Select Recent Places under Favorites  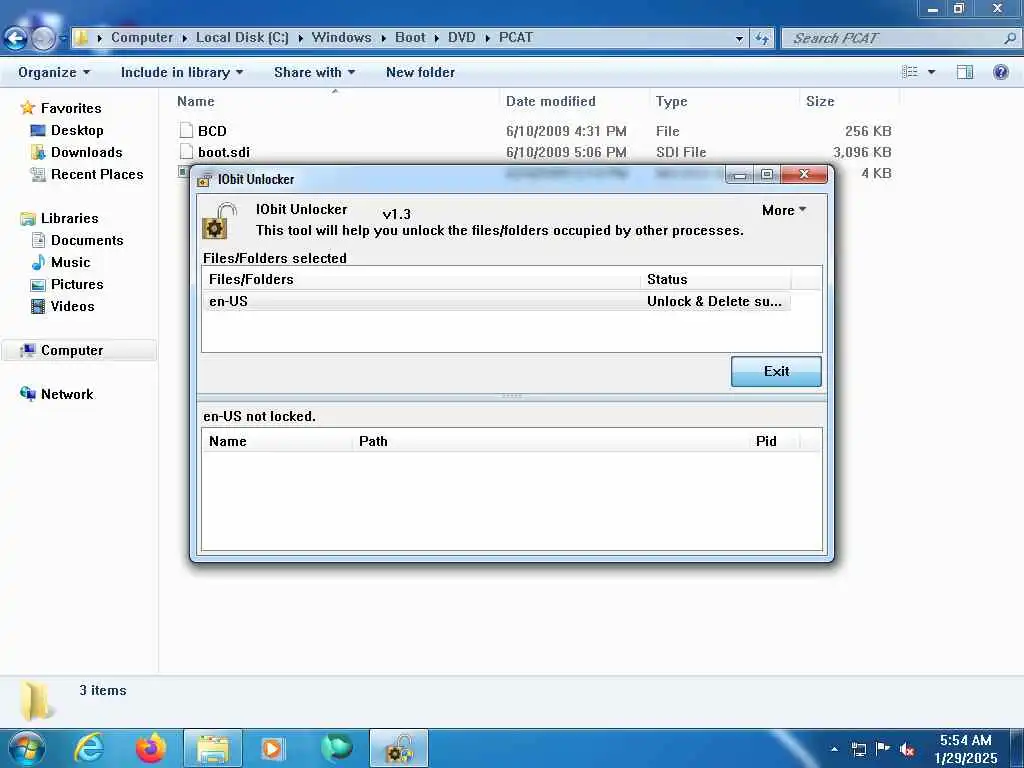click(97, 174)
